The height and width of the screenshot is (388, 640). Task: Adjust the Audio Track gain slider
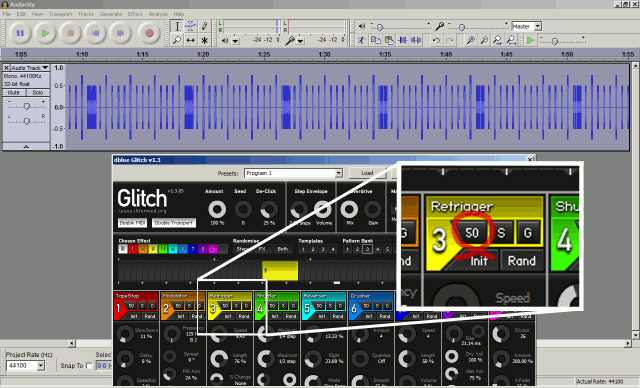27,106
